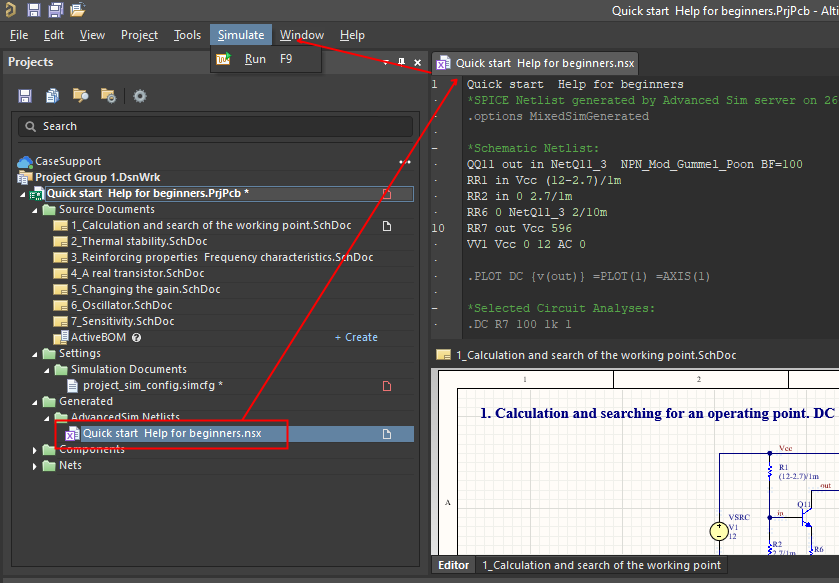
Task: Open the Projects panel options dropdown arrow
Action: pos(386,62)
